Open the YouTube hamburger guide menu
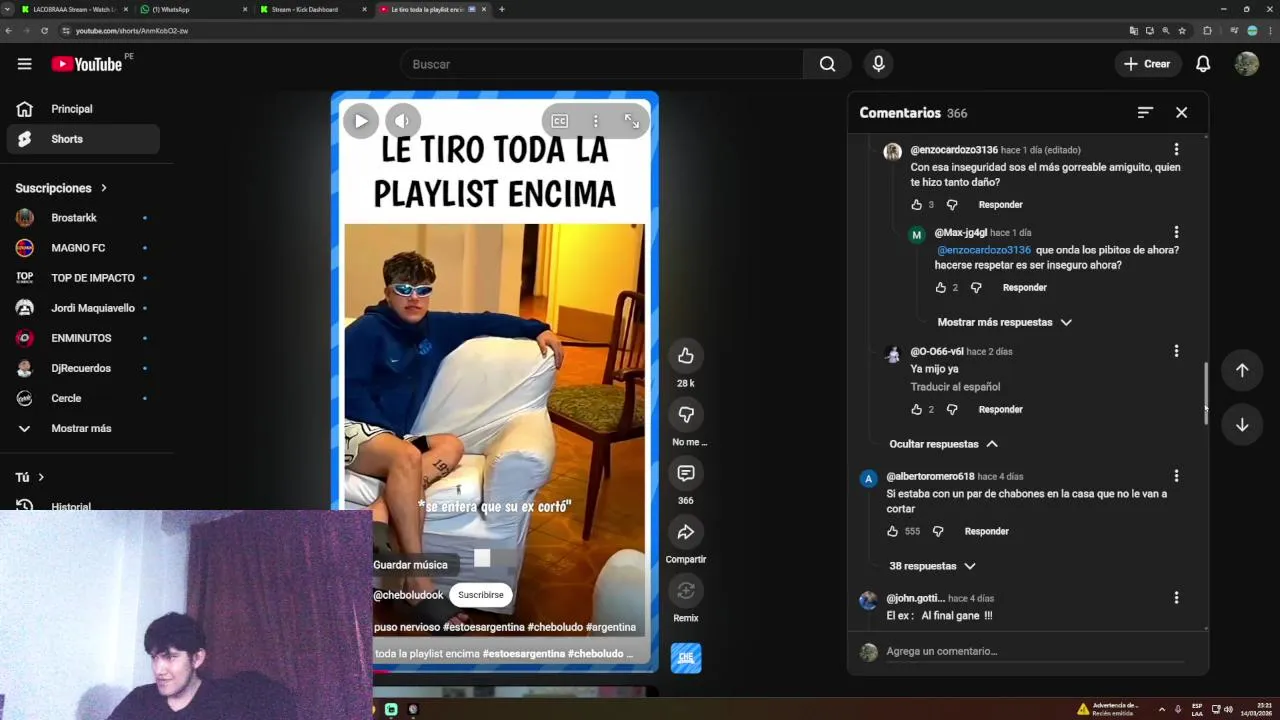Screen dimensions: 1280x720 point(24,64)
